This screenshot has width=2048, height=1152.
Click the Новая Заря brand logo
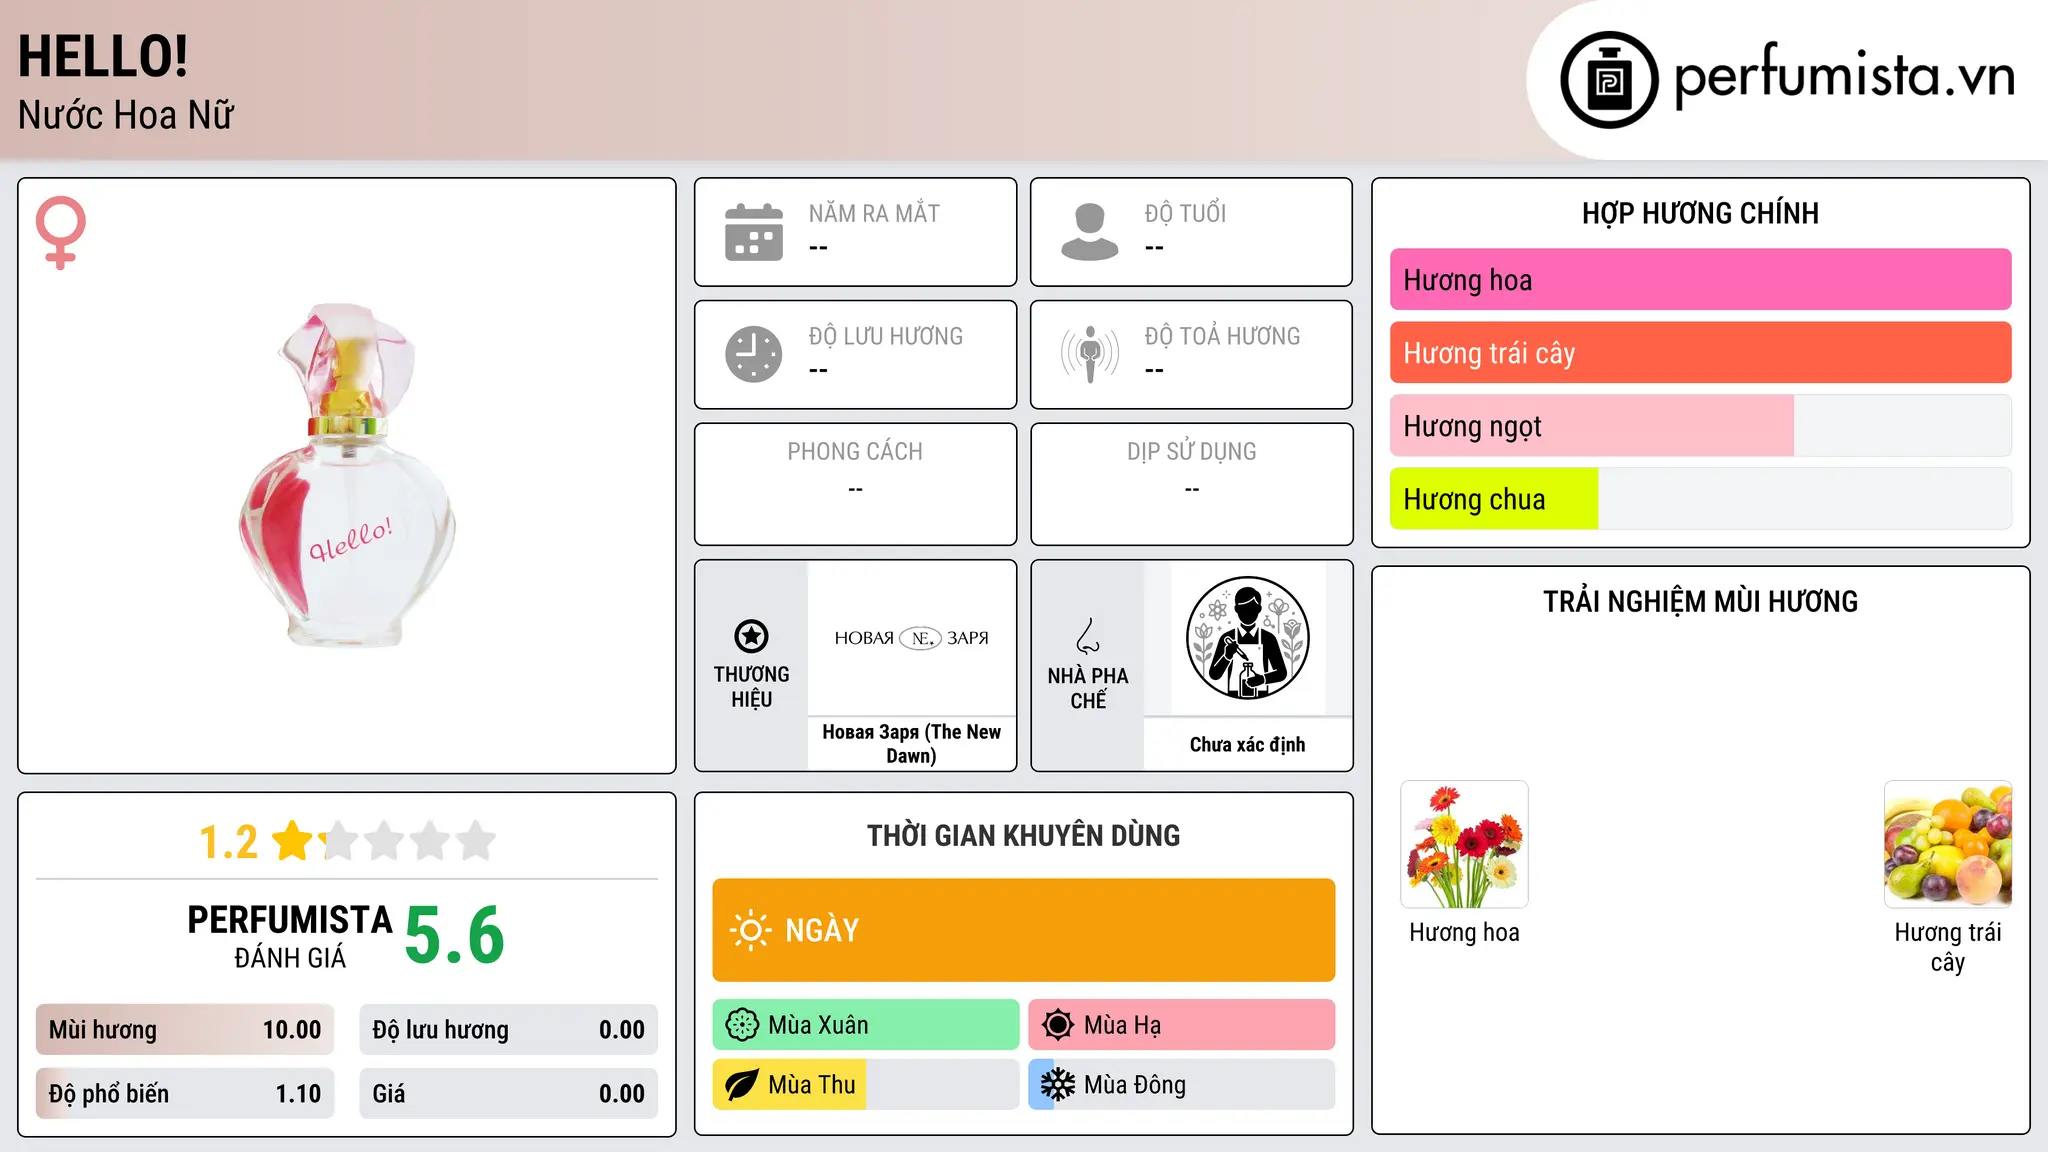pos(911,638)
